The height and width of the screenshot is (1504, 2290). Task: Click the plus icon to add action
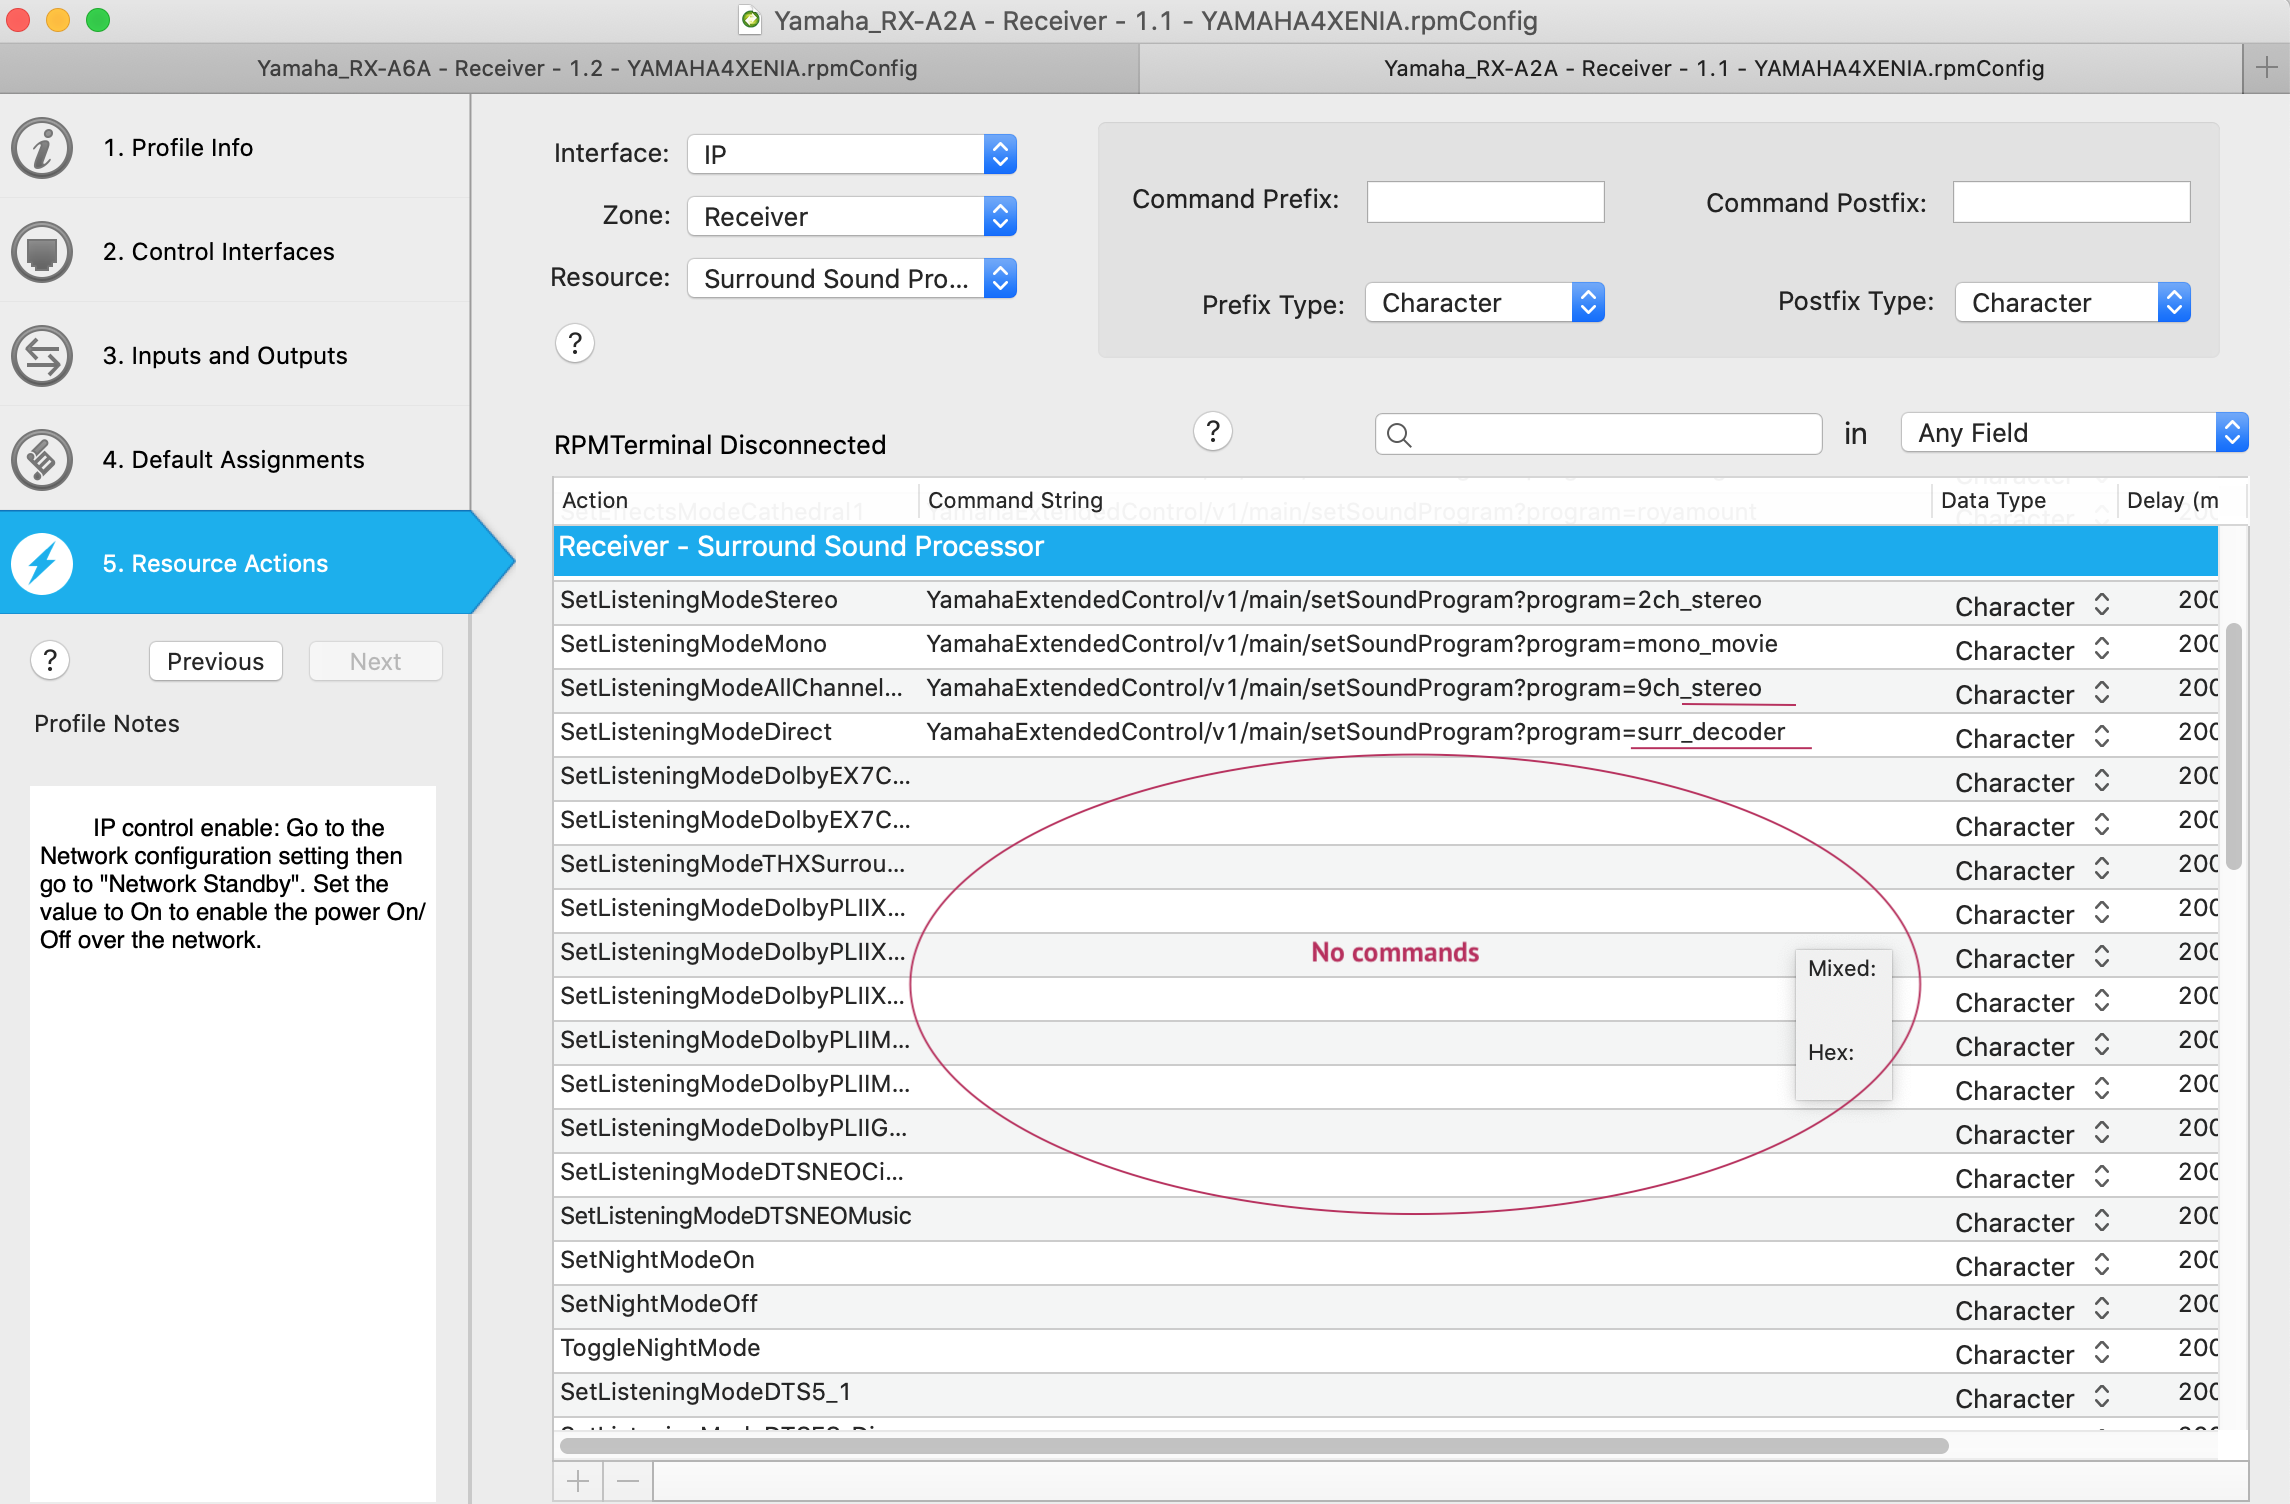(578, 1481)
